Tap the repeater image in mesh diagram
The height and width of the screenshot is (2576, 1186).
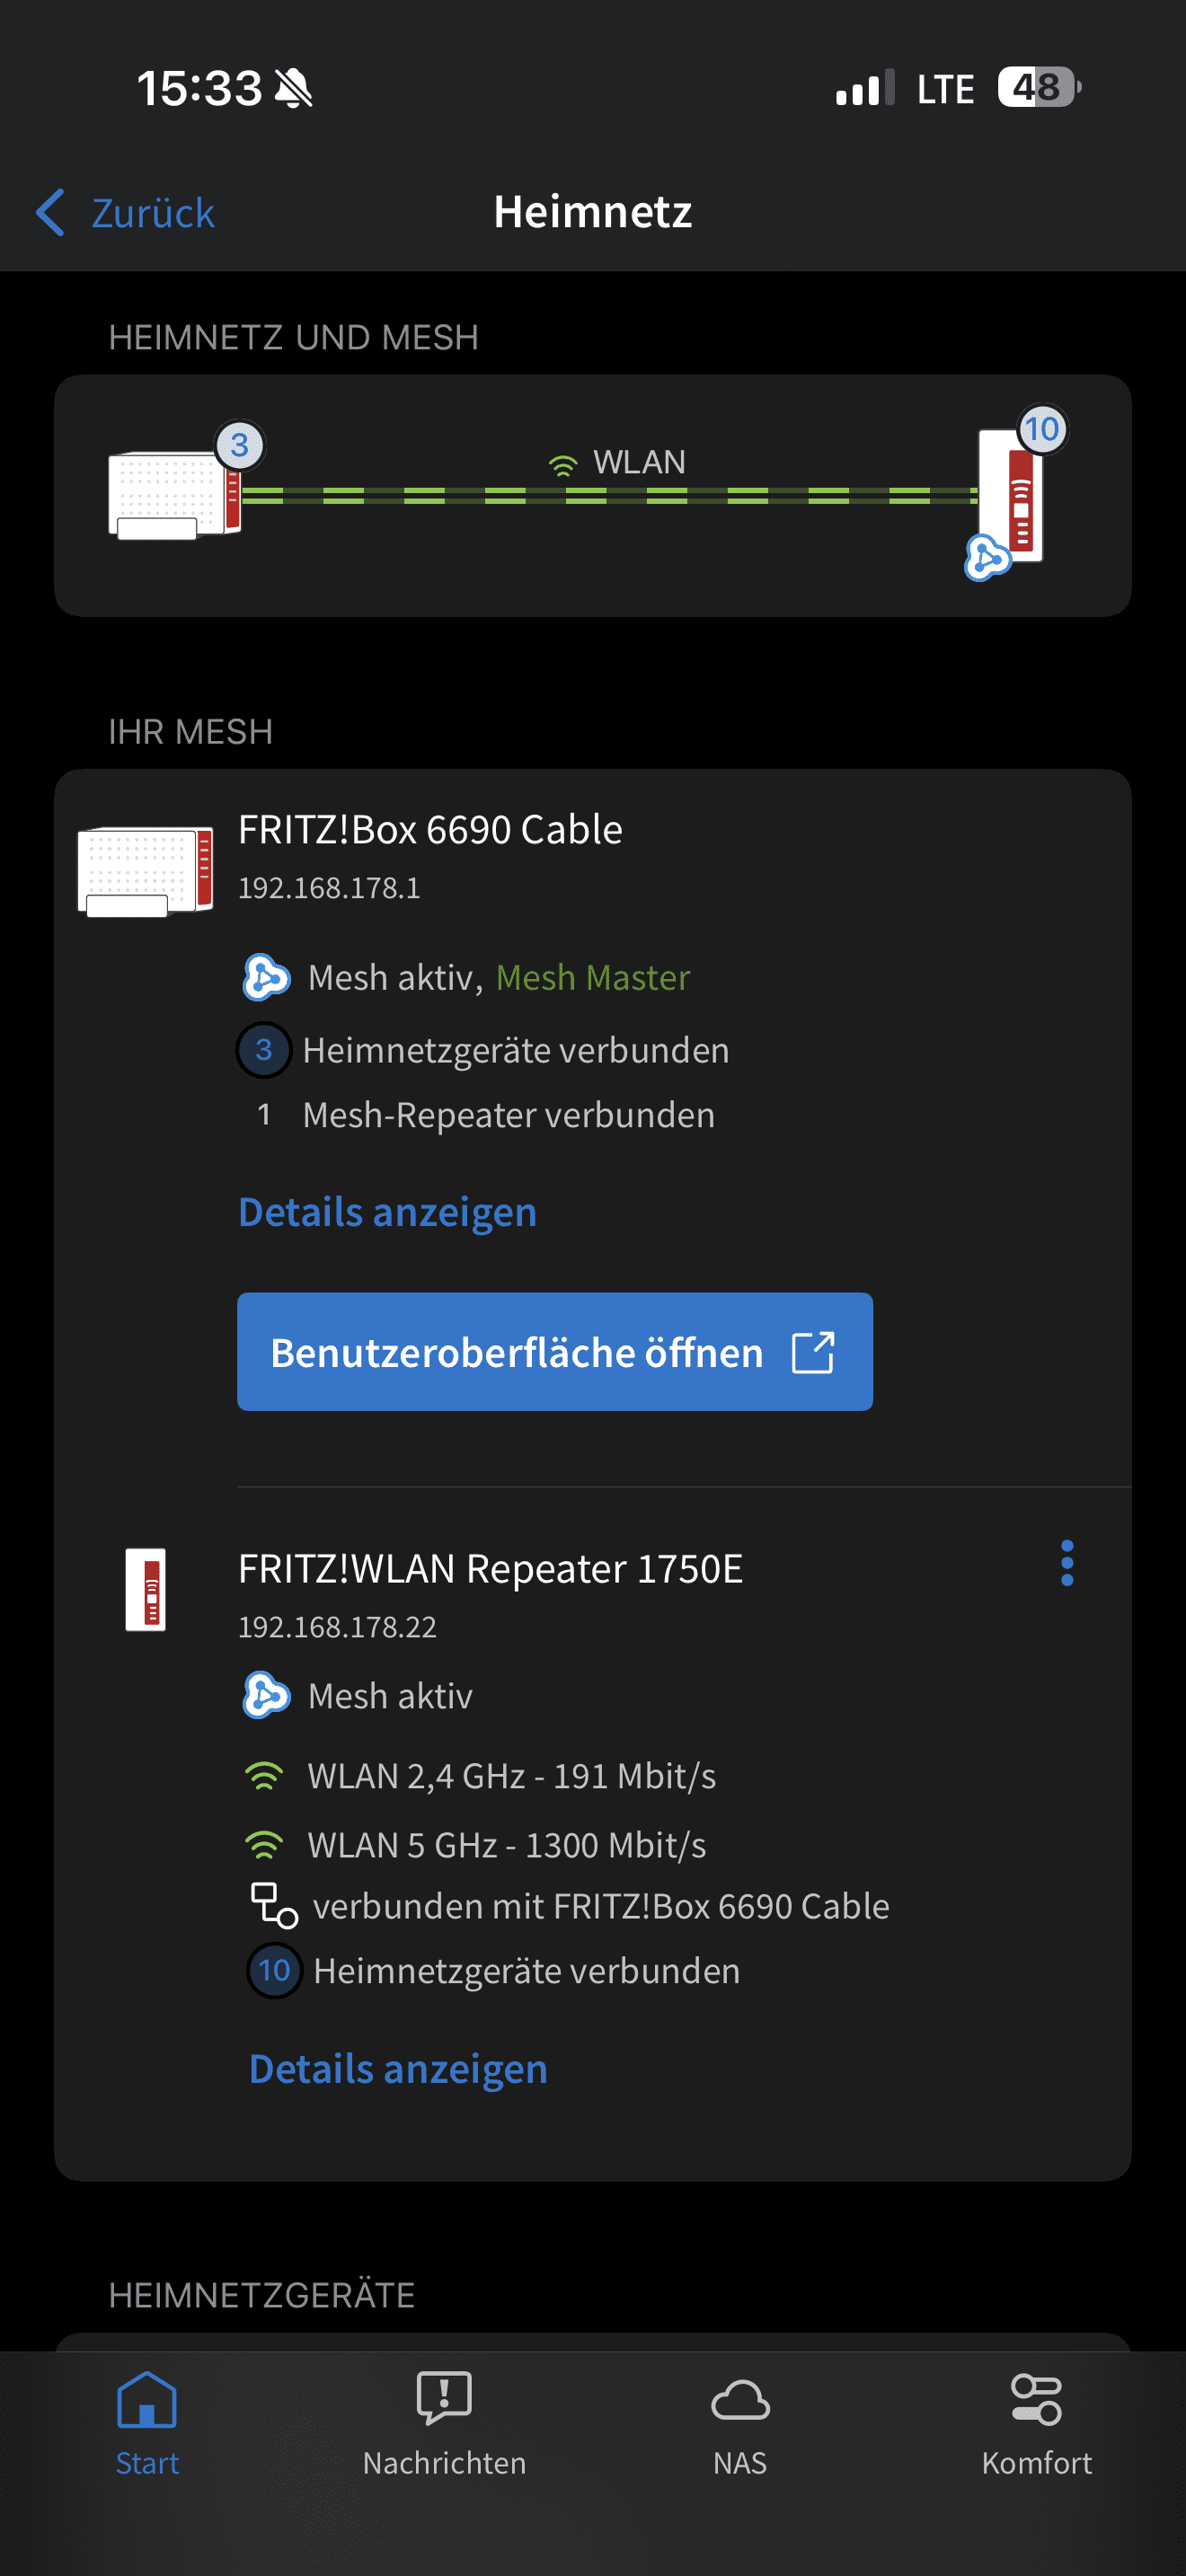click(x=1013, y=497)
